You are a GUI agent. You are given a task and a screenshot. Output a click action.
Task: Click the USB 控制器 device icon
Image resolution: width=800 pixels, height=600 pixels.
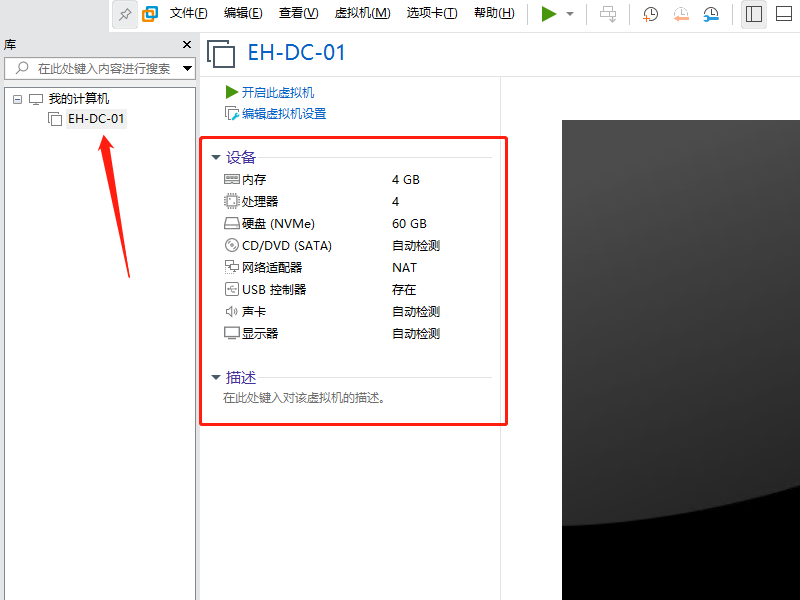pos(231,289)
